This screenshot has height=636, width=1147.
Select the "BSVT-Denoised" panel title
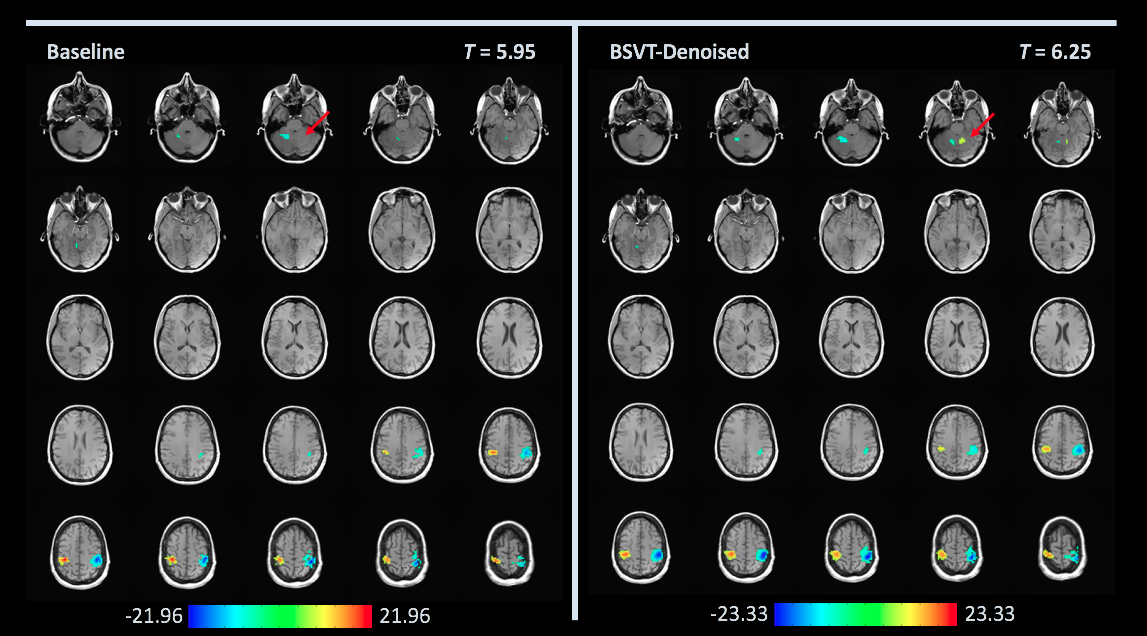click(x=679, y=52)
